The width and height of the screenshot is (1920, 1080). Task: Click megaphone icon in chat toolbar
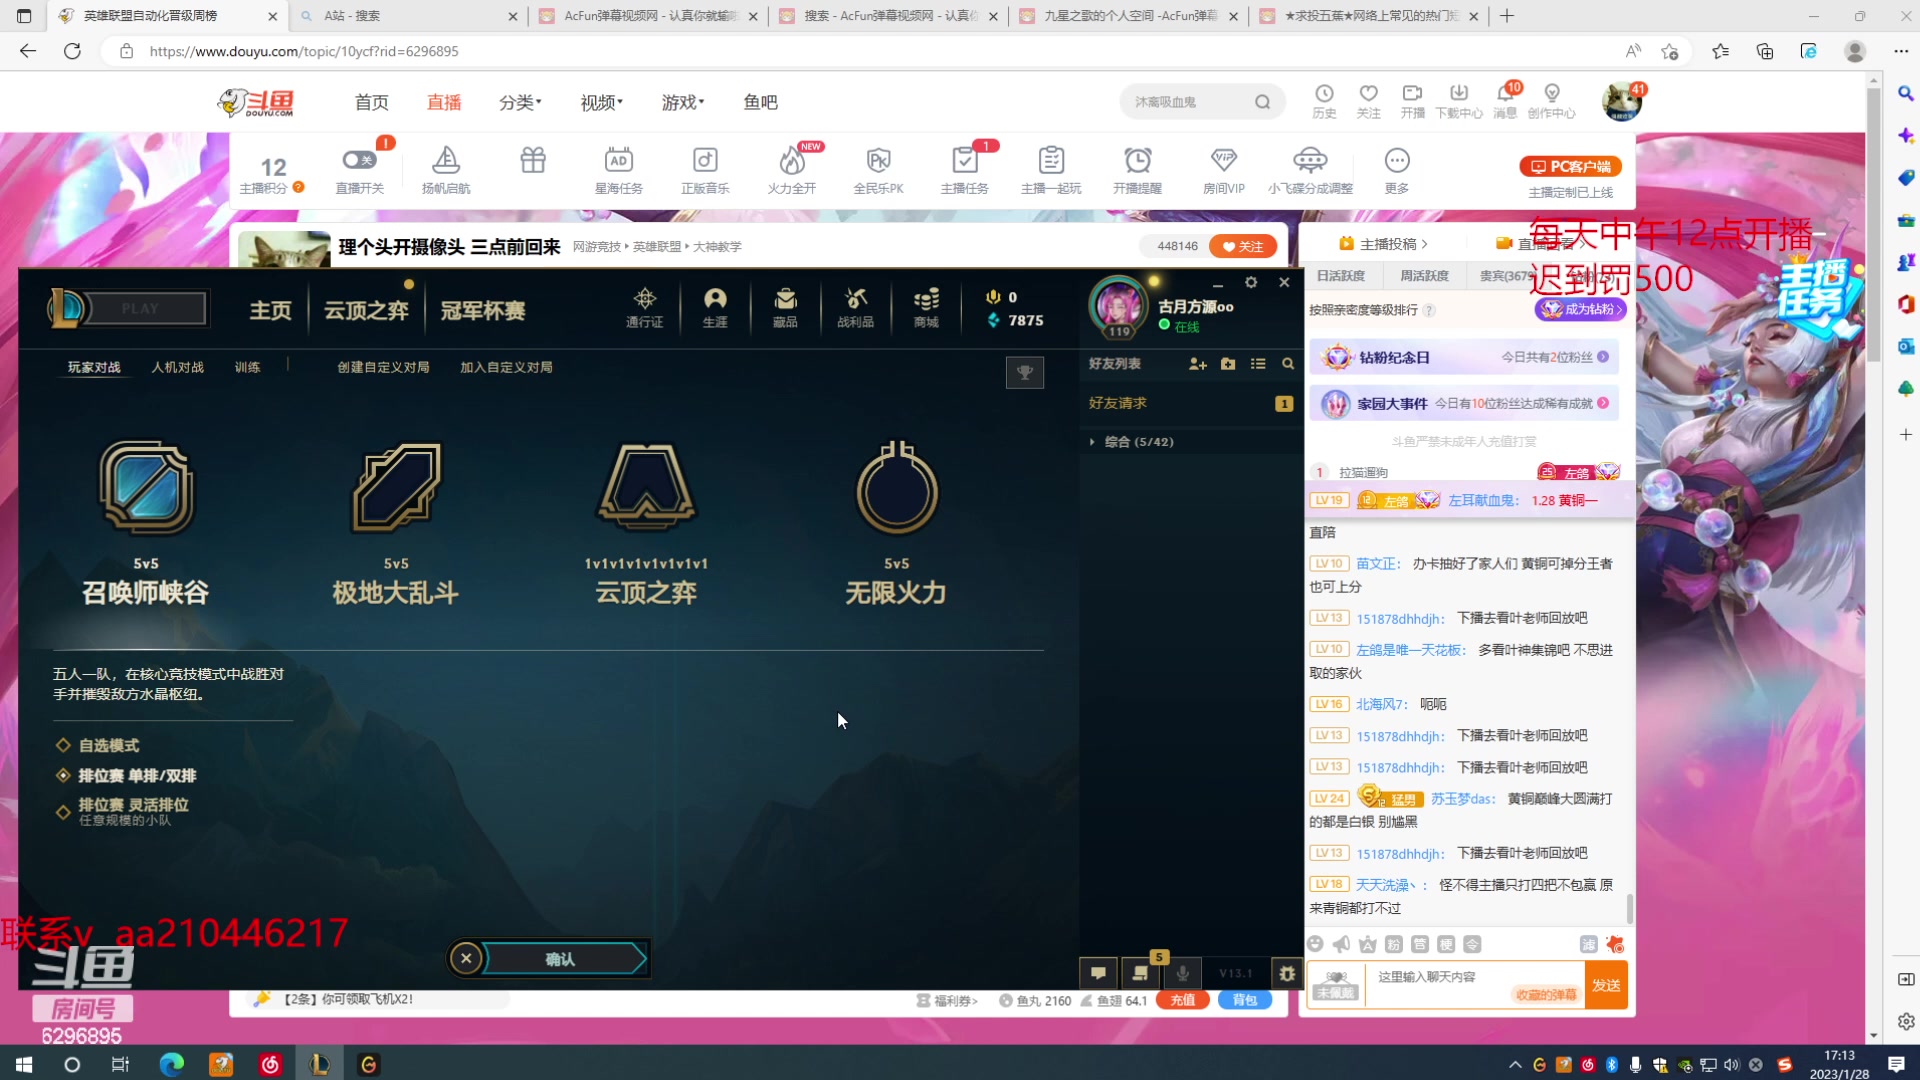[1341, 944]
